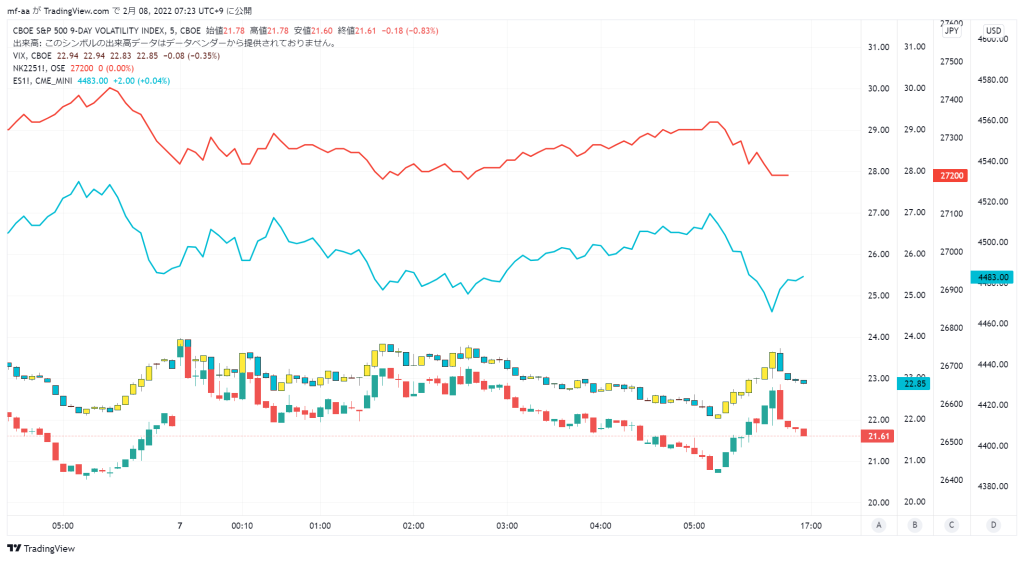Select scale D button

[x=993, y=525]
